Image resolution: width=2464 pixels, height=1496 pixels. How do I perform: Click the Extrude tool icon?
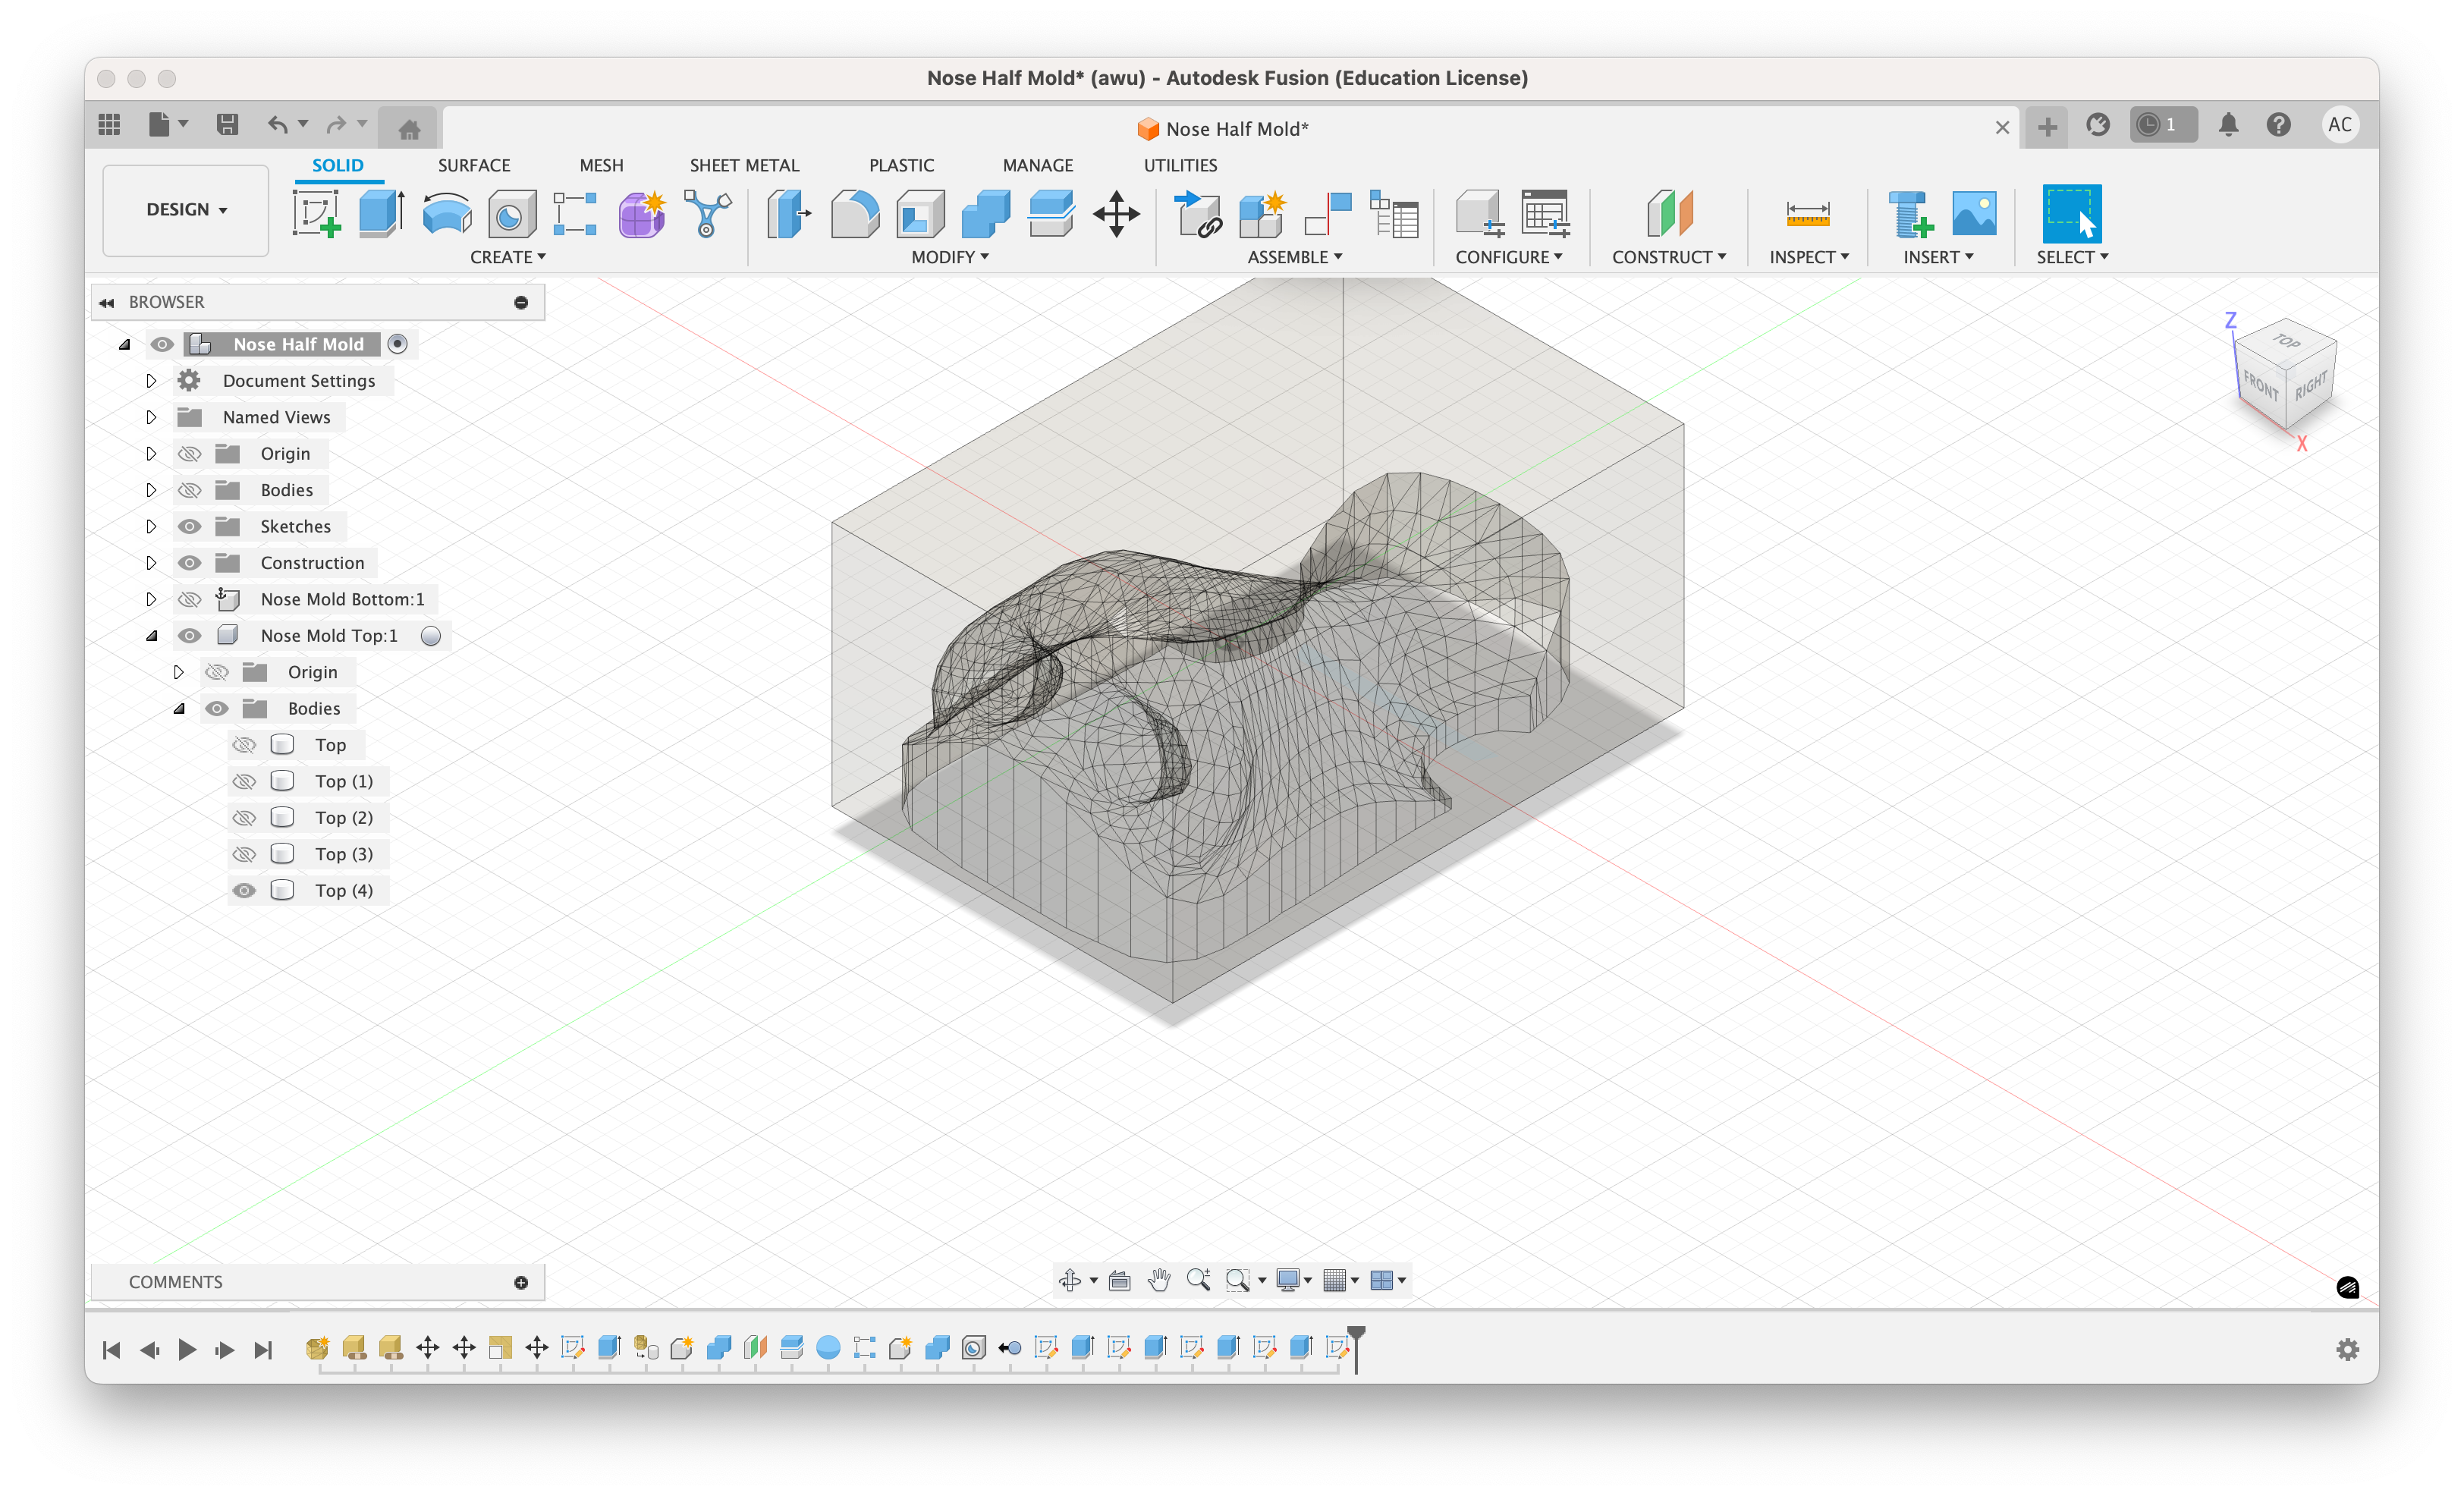point(381,213)
